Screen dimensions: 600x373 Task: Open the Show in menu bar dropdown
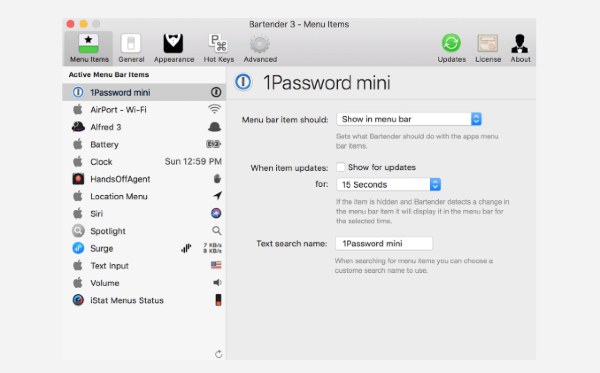(x=409, y=119)
